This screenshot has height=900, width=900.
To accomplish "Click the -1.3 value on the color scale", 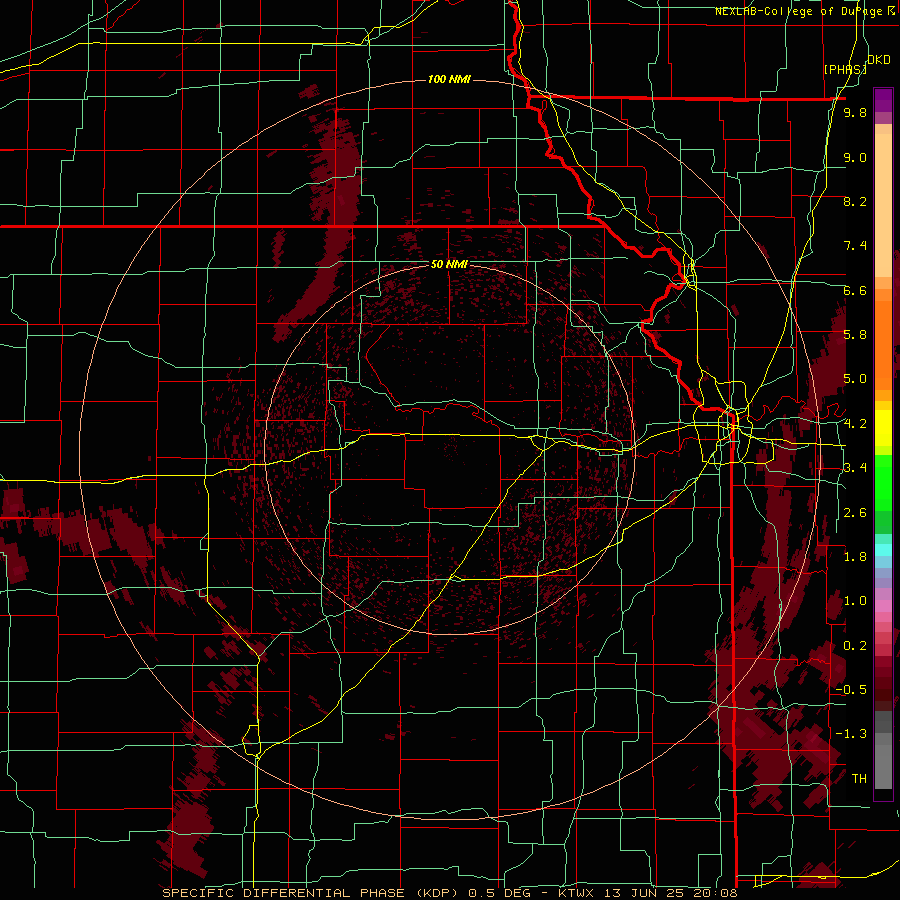I will click(x=851, y=734).
